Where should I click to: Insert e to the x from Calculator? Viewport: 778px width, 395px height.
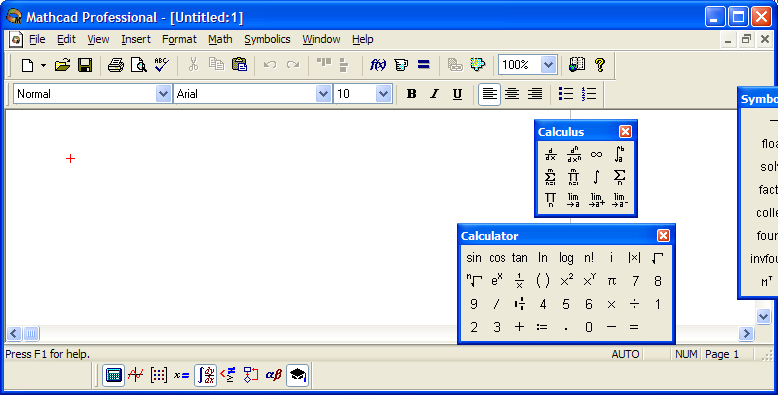pos(497,281)
